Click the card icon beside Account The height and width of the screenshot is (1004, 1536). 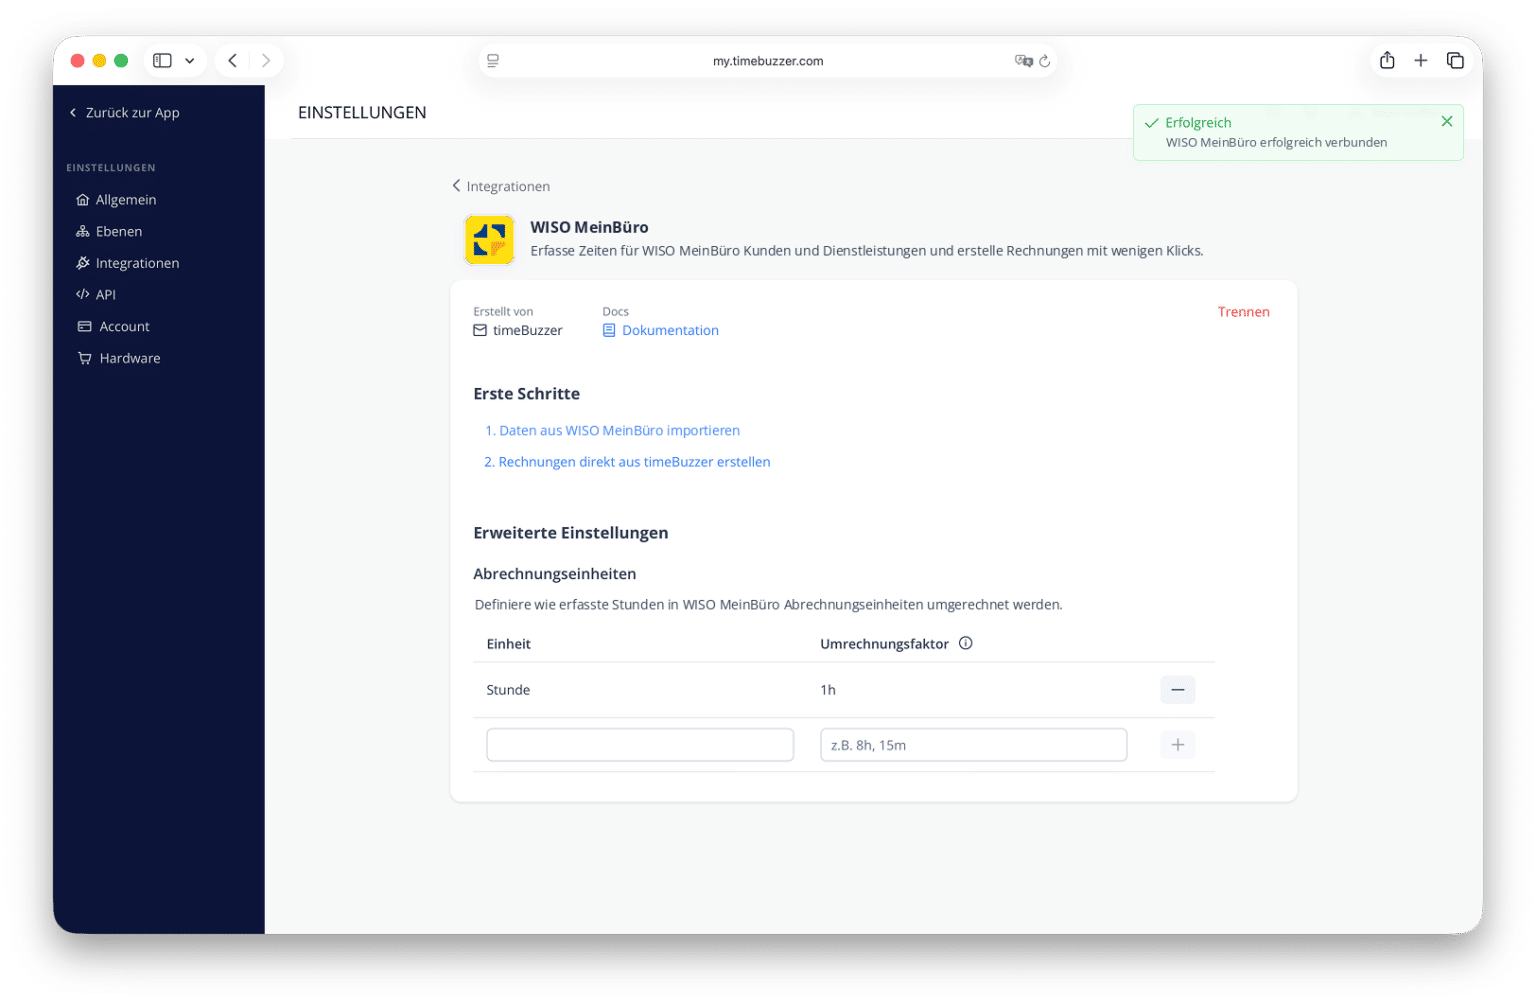coord(85,326)
